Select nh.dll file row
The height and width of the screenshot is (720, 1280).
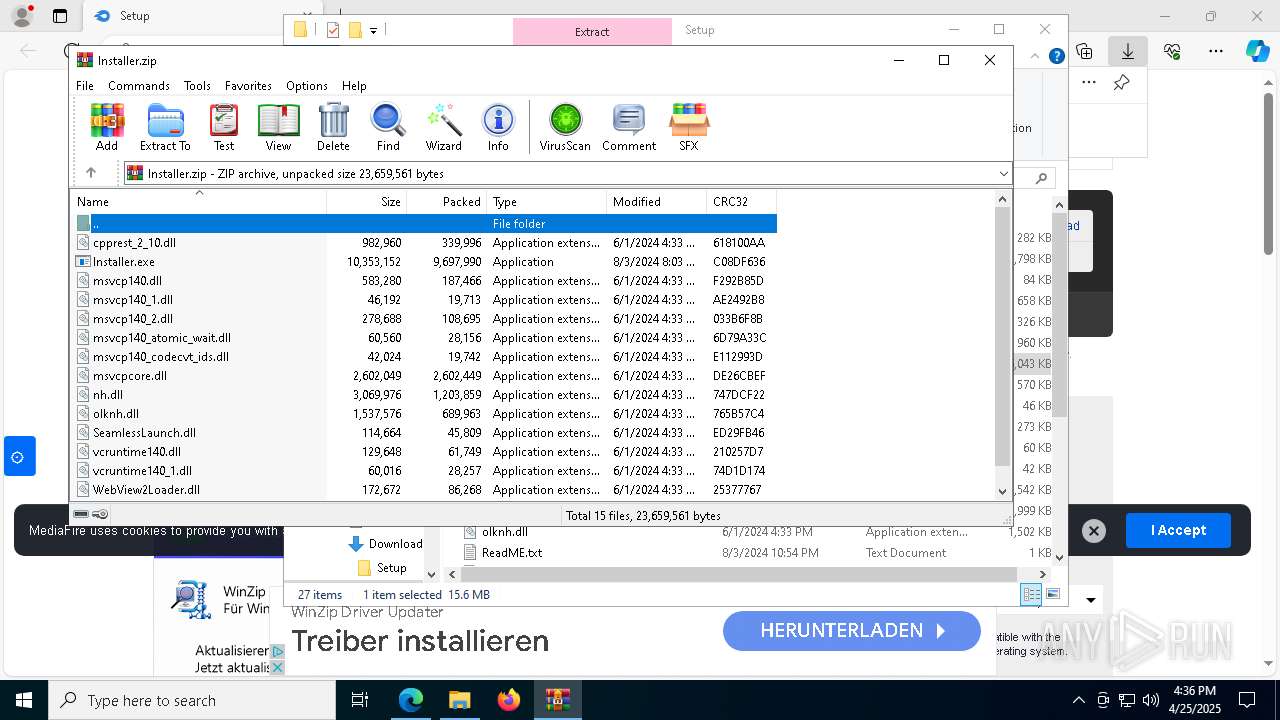coord(424,395)
